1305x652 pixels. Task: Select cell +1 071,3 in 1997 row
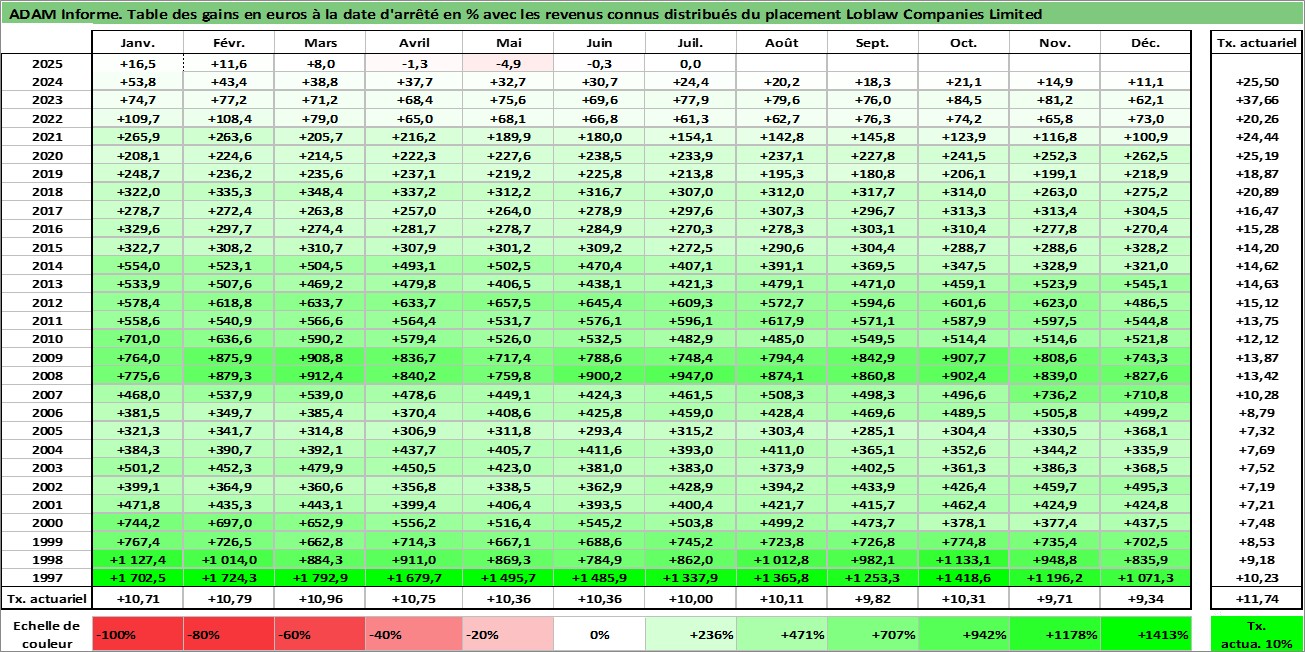pos(1146,578)
